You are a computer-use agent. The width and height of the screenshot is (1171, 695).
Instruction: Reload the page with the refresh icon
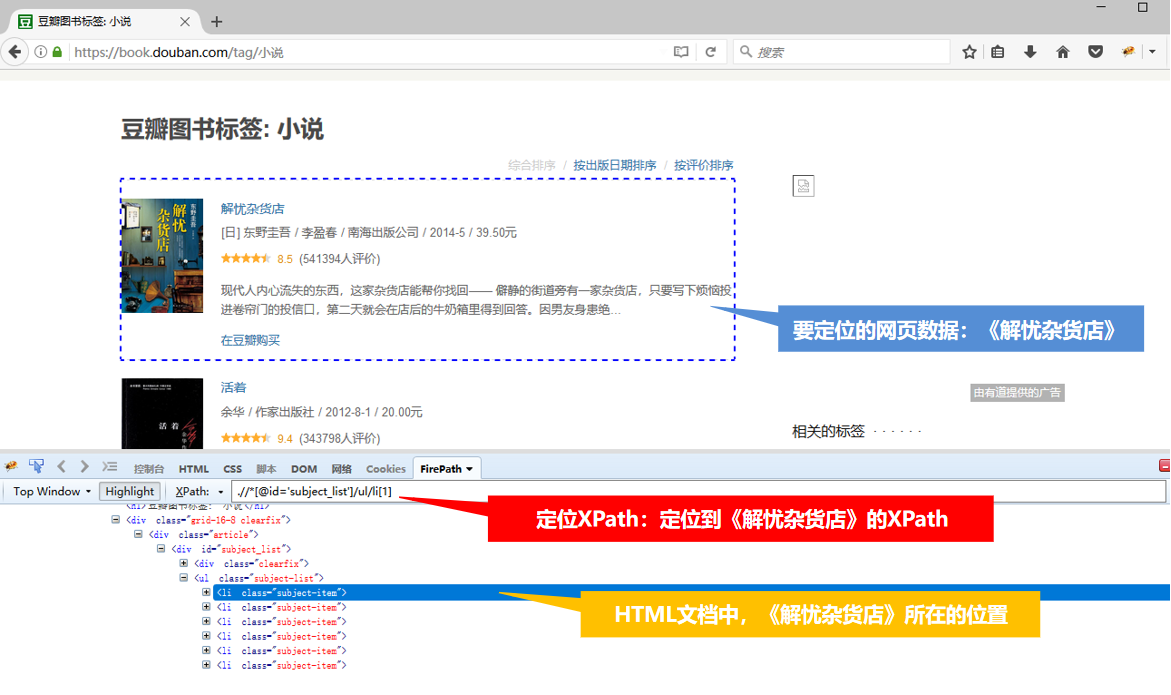click(710, 52)
